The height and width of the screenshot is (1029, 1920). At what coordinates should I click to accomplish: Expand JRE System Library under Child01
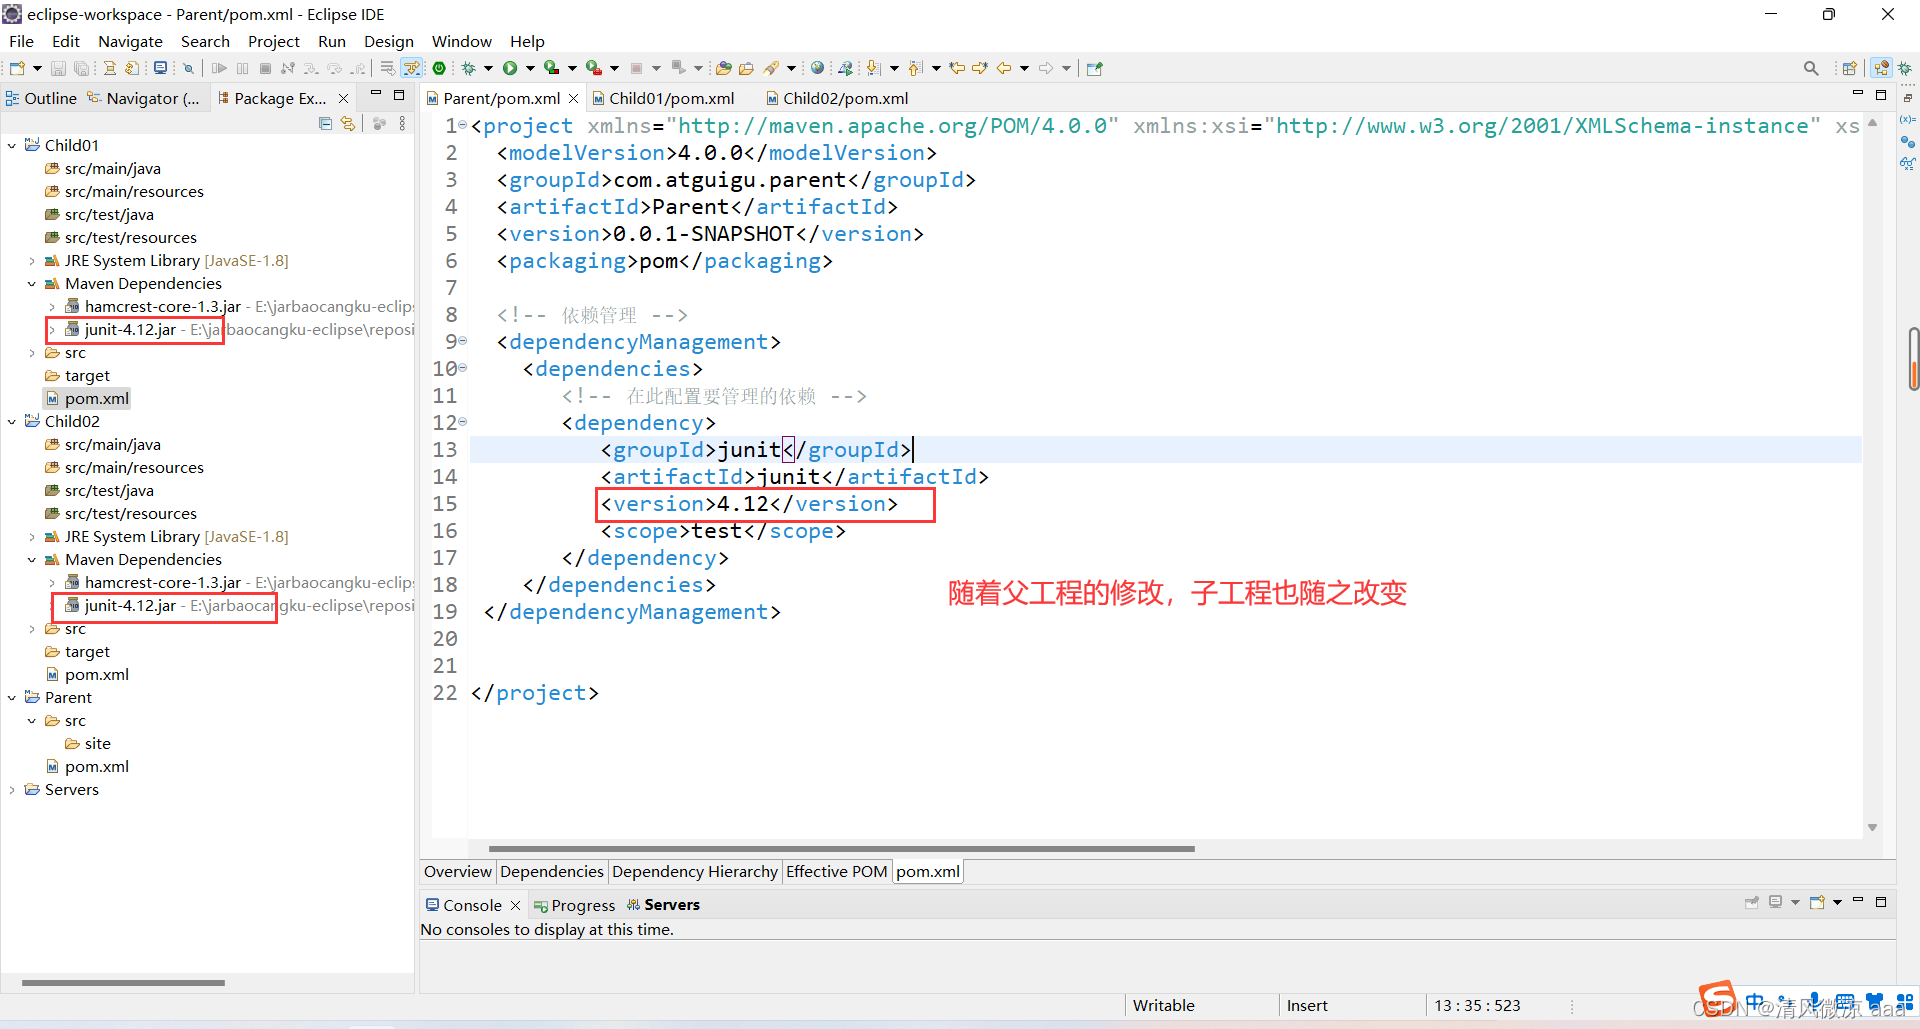tap(32, 261)
